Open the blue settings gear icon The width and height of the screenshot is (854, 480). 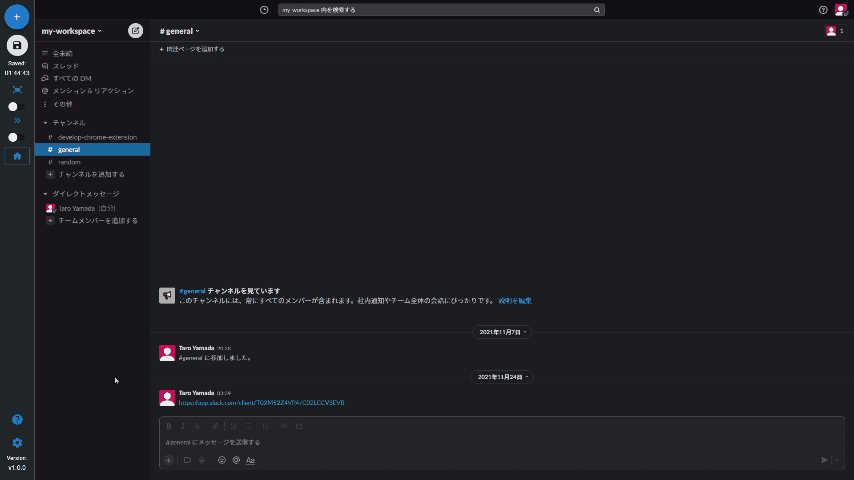click(17, 443)
